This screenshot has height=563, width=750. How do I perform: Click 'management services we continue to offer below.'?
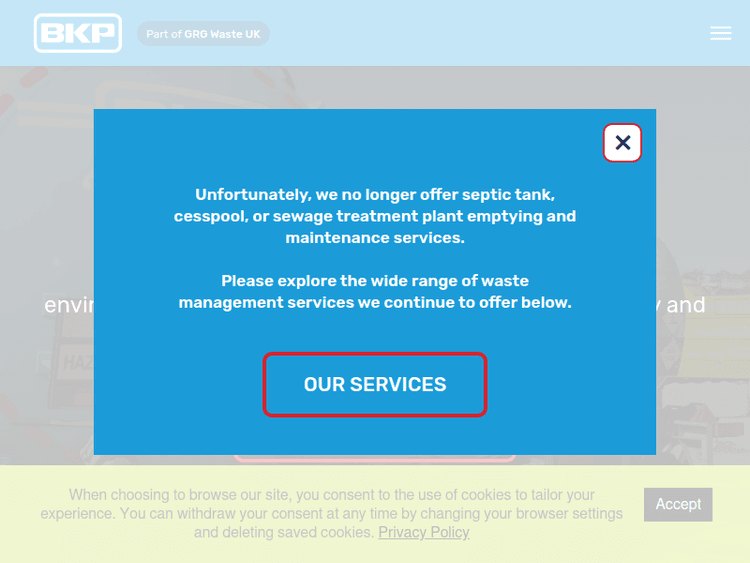375,302
